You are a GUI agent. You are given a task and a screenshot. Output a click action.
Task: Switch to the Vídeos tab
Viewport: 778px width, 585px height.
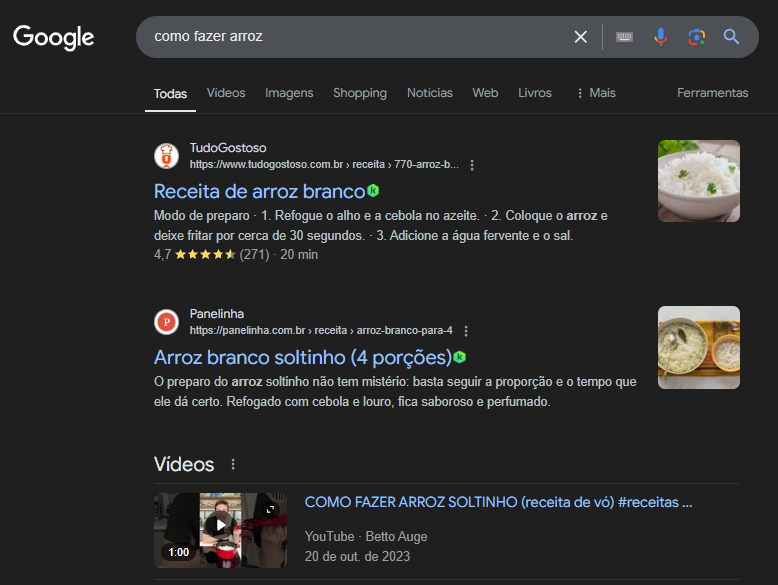coord(226,93)
